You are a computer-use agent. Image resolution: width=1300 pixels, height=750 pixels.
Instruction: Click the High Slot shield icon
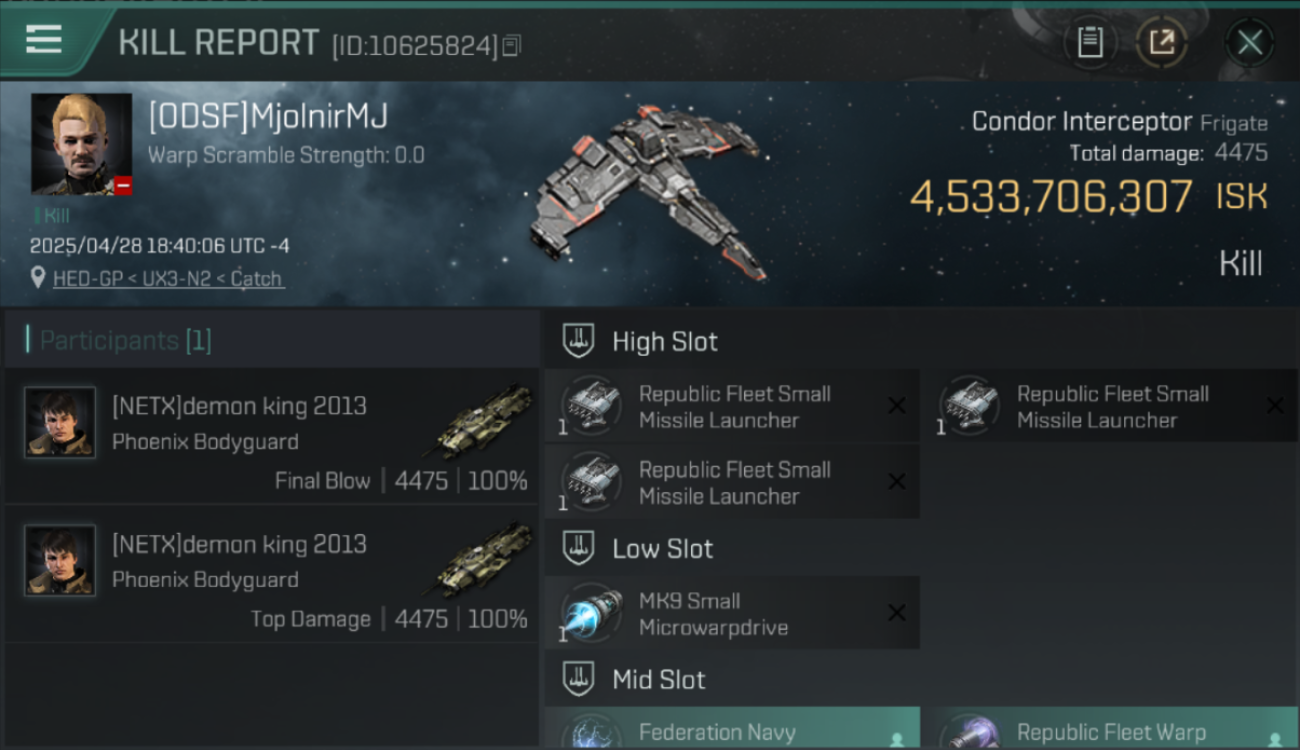578,341
